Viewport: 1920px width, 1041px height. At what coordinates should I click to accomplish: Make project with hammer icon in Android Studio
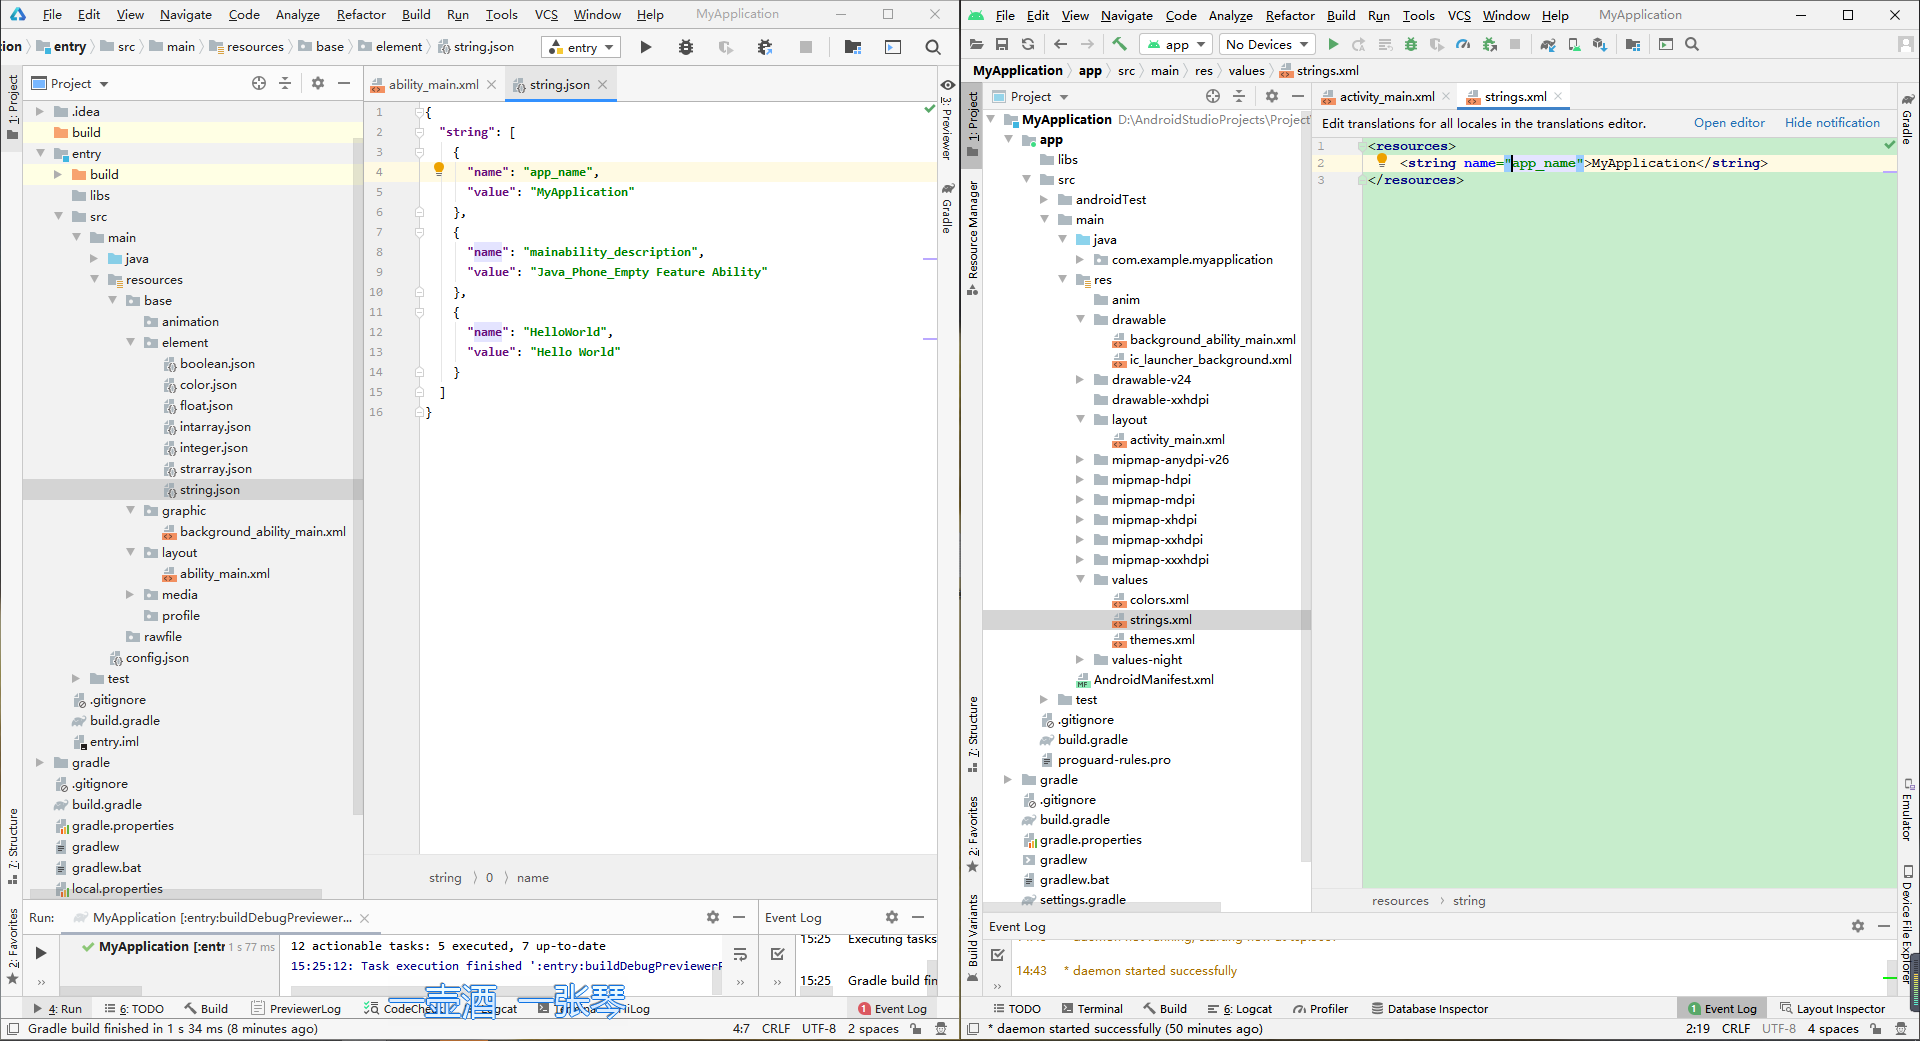[x=1119, y=44]
